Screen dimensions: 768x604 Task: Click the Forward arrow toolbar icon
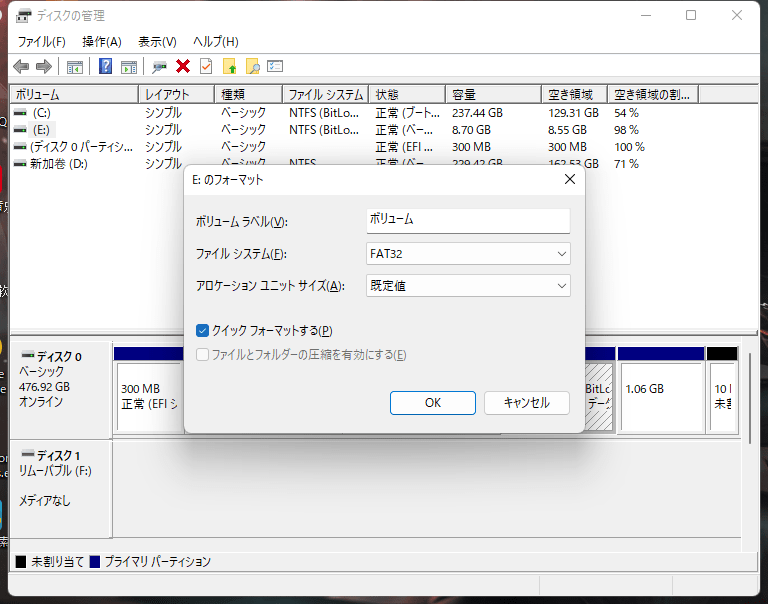(x=44, y=66)
